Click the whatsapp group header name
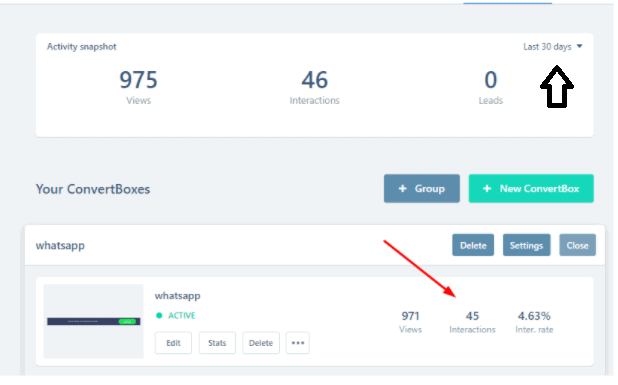 (x=60, y=246)
